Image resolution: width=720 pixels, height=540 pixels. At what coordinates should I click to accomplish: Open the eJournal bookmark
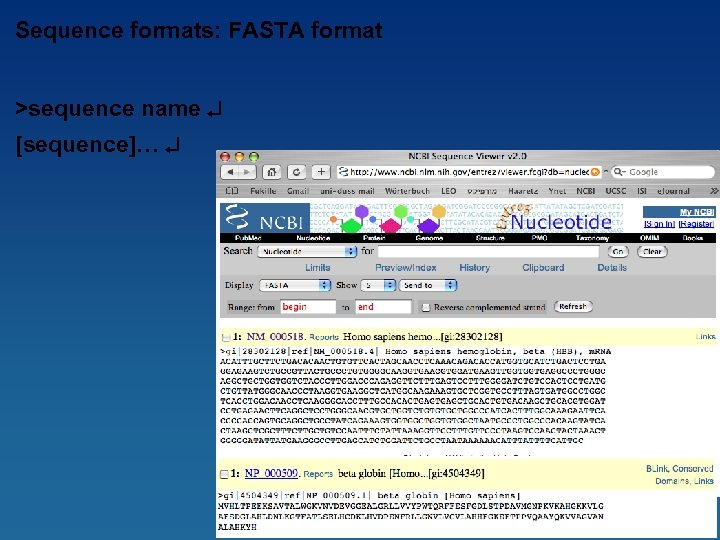[673, 191]
